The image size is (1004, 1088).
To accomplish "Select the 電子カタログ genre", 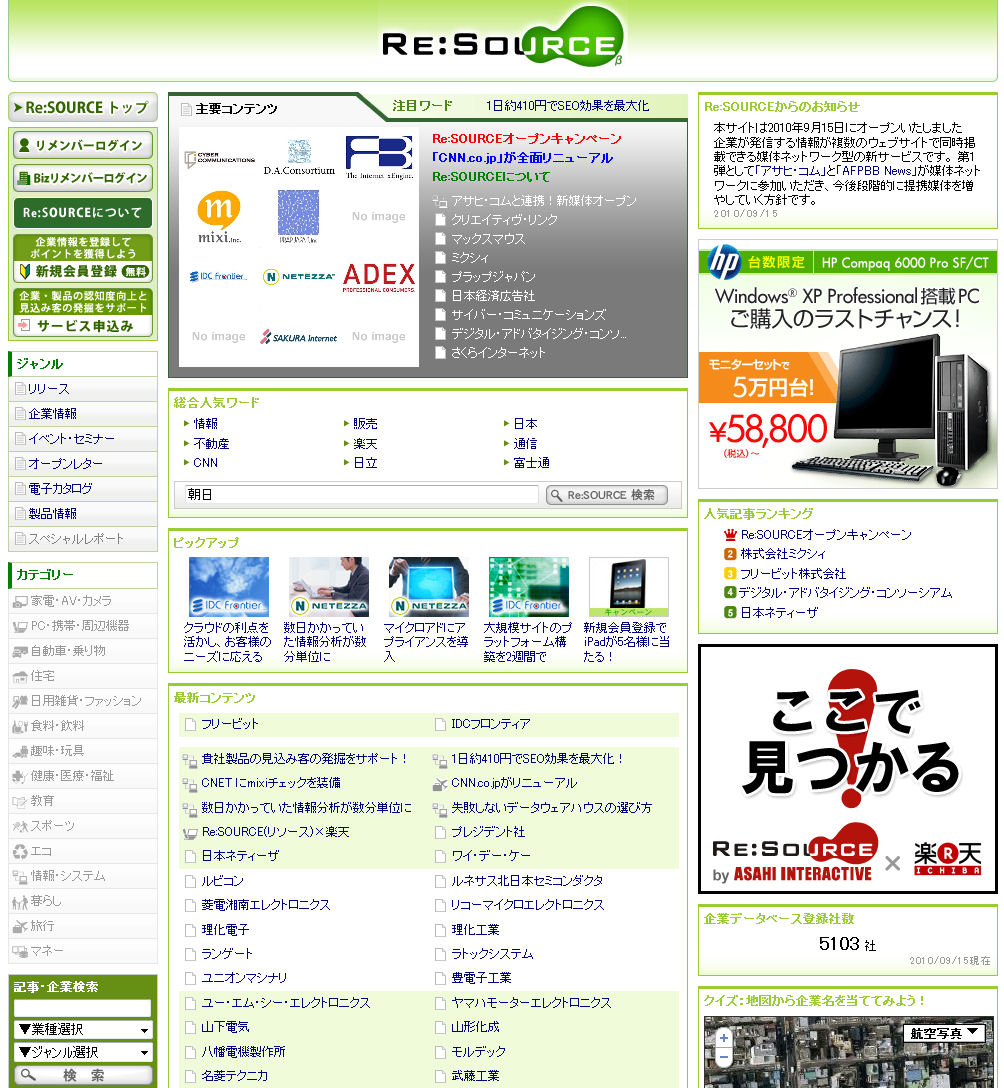I will point(60,489).
